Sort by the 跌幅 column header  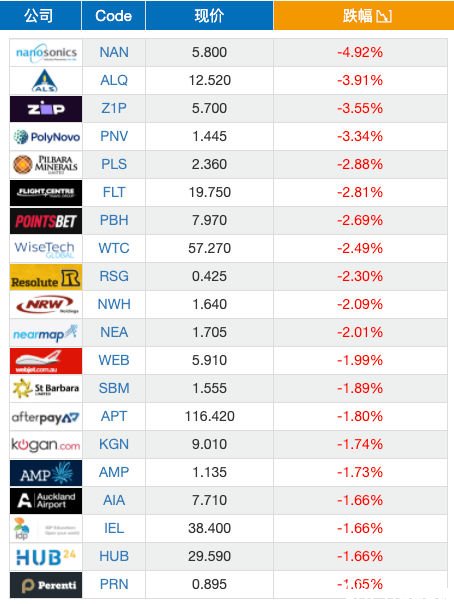(x=364, y=15)
